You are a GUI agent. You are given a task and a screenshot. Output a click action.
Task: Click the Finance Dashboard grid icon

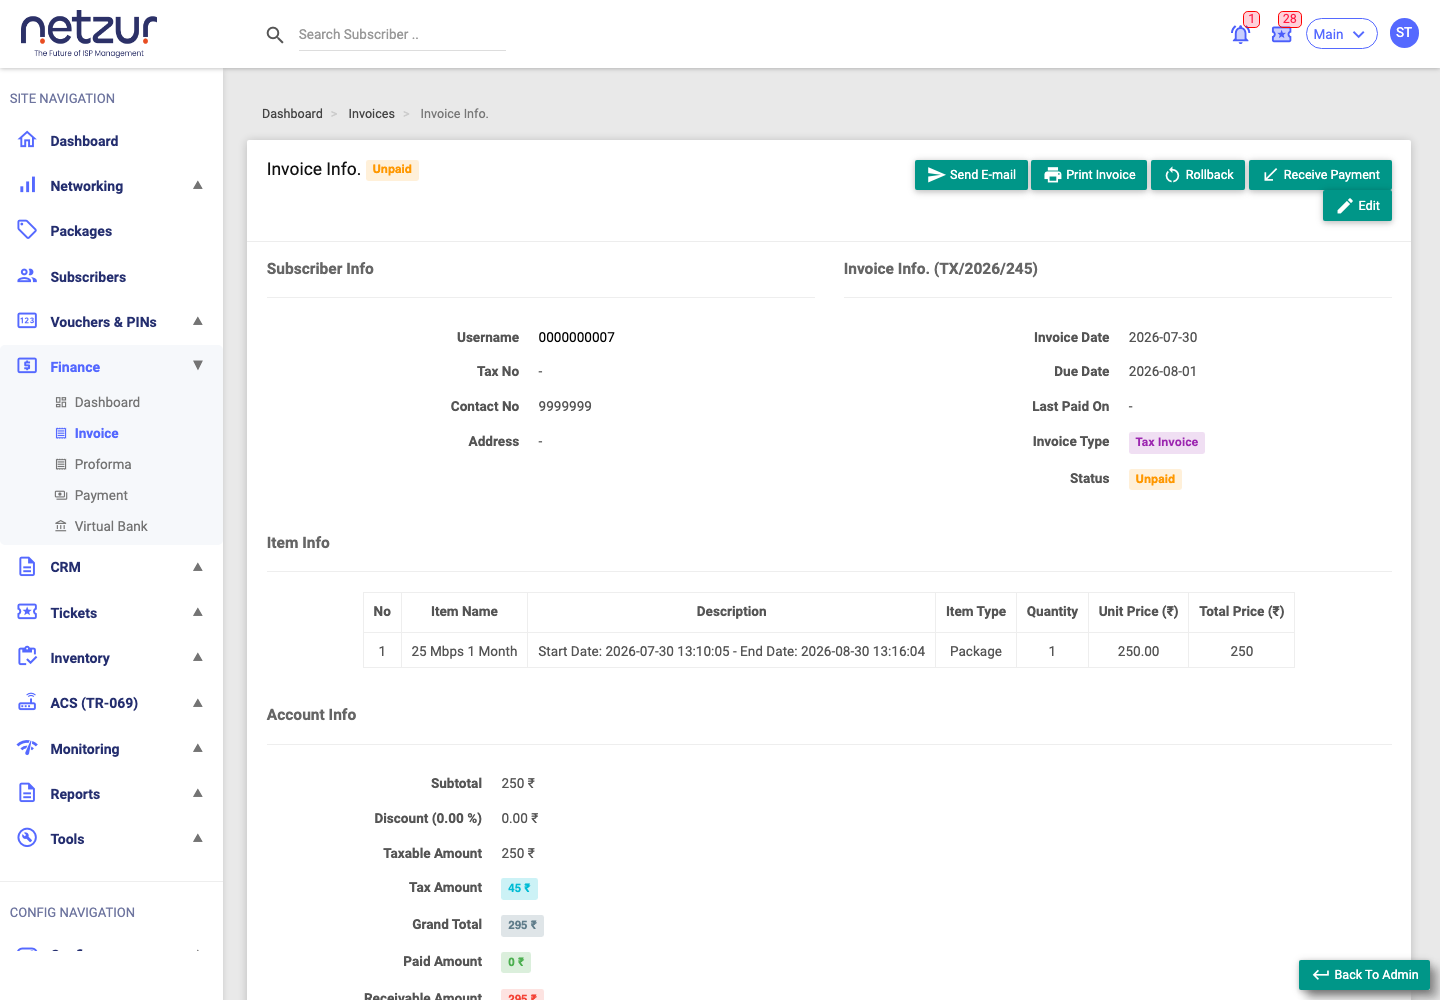tap(61, 402)
